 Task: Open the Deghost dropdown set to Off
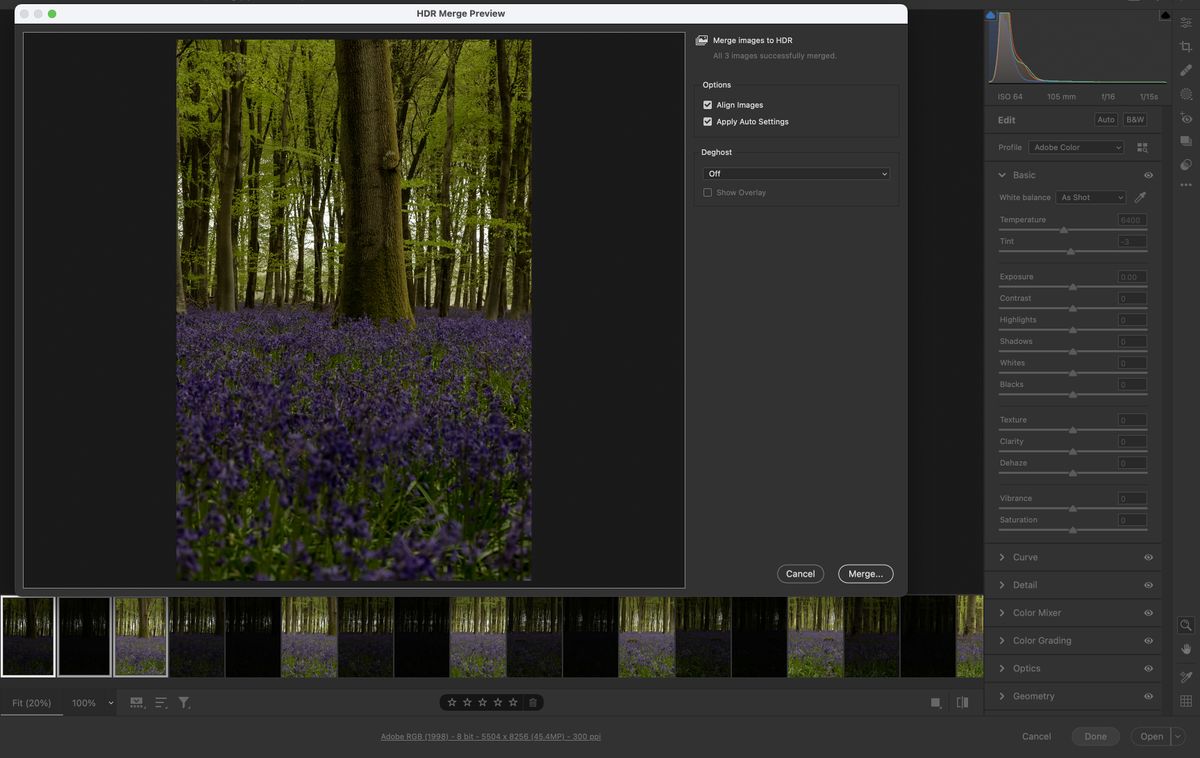pyautogui.click(x=795, y=173)
